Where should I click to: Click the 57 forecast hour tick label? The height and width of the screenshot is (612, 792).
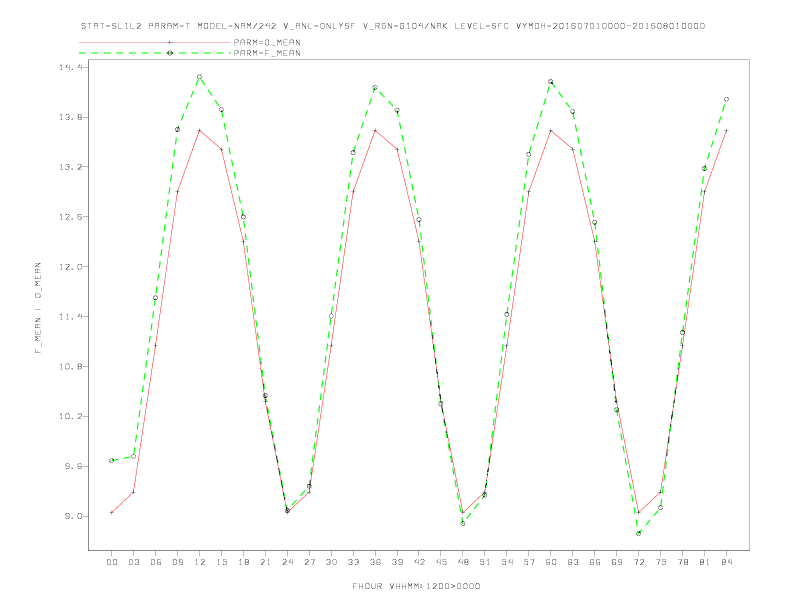pyautogui.click(x=529, y=562)
